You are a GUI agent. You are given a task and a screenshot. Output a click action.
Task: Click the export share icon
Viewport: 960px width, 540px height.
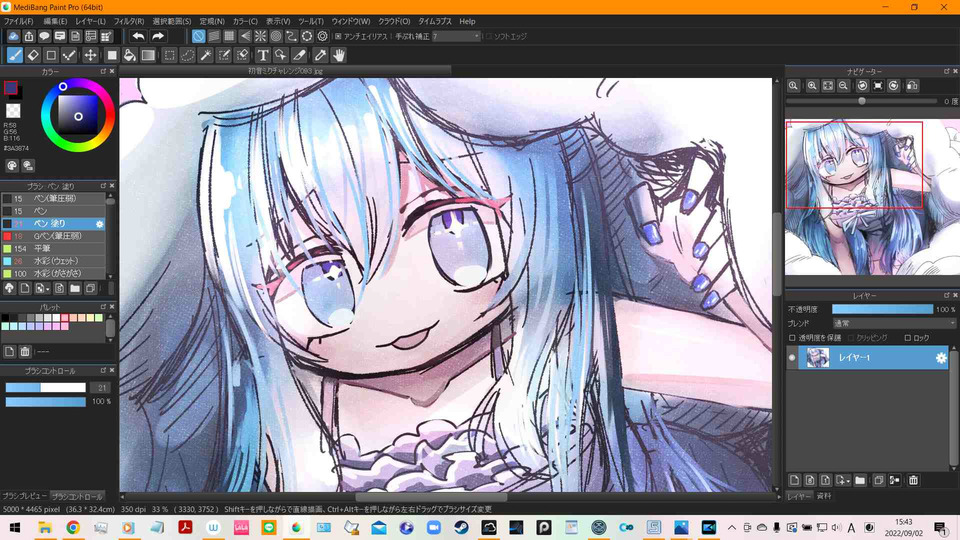(x=29, y=37)
